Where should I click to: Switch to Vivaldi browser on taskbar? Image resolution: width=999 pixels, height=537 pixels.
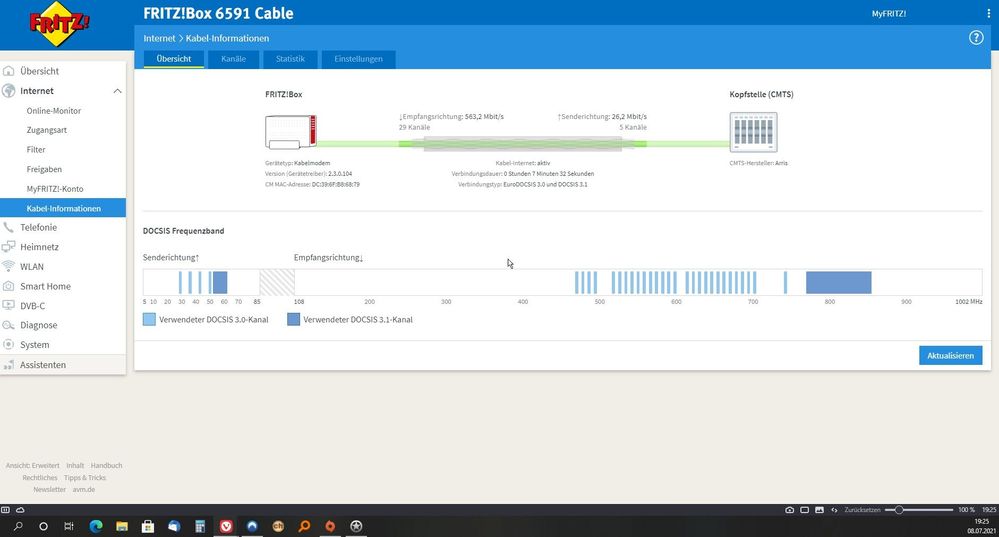click(226, 526)
